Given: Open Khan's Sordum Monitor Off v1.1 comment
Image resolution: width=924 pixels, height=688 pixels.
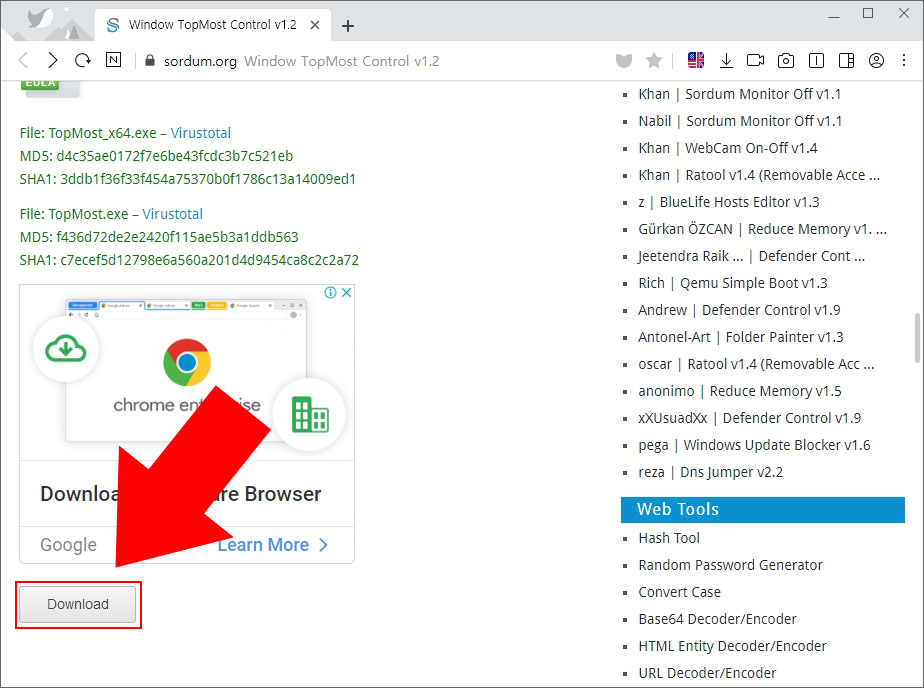Looking at the screenshot, I should coord(740,94).
